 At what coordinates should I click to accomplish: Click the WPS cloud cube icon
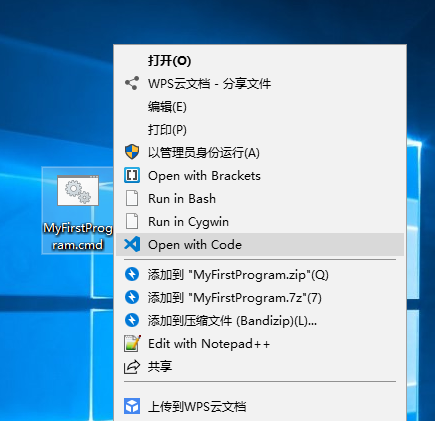pyautogui.click(x=132, y=406)
